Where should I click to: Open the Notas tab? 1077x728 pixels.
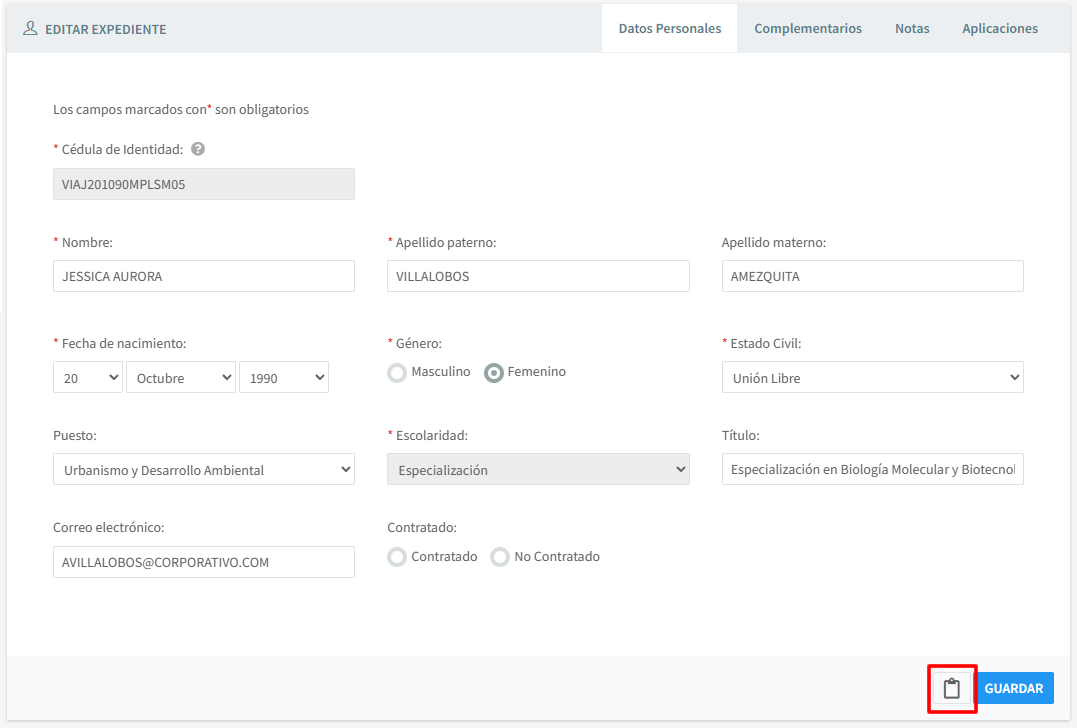coord(912,29)
